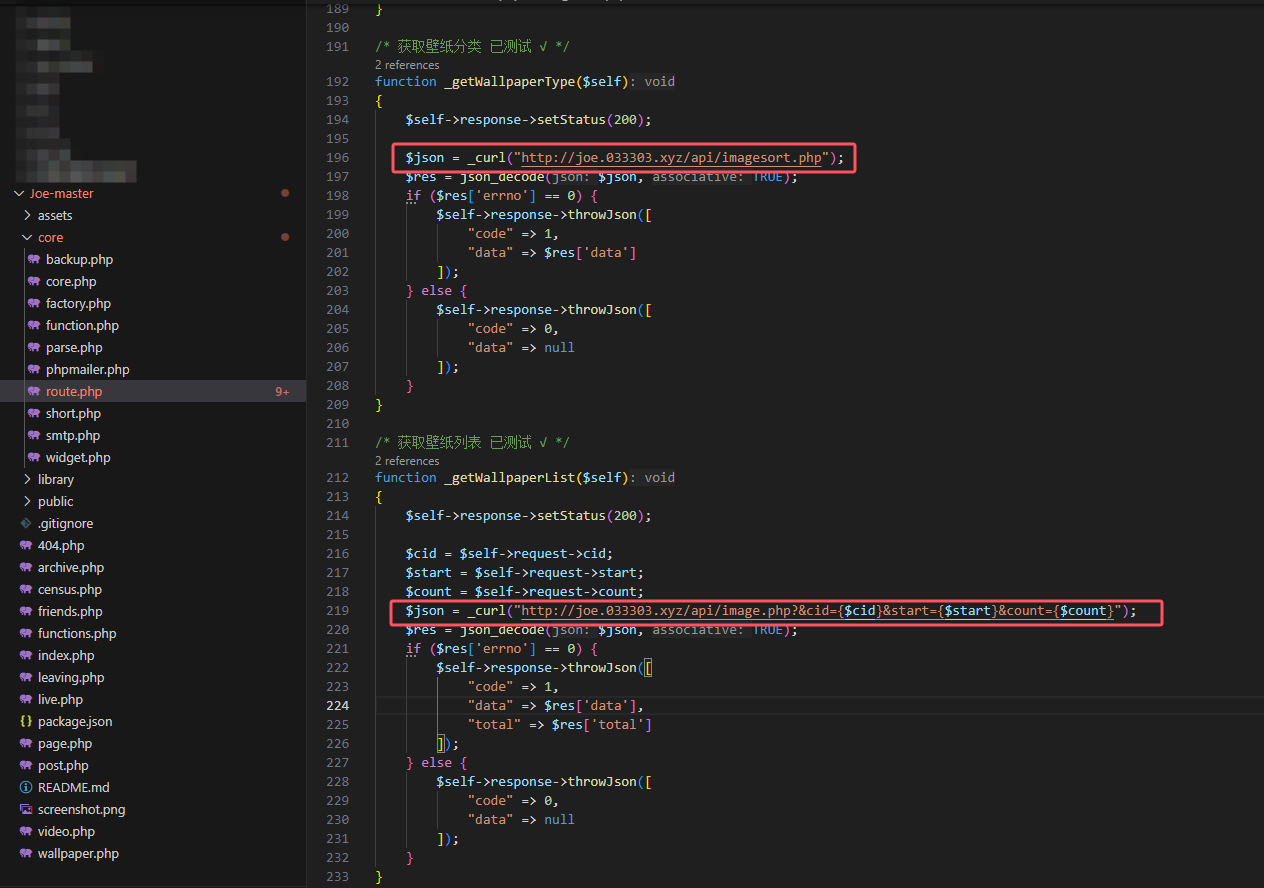Image resolution: width=1264 pixels, height=888 pixels.
Task: Click the info icon beside README.md
Action: (27, 787)
